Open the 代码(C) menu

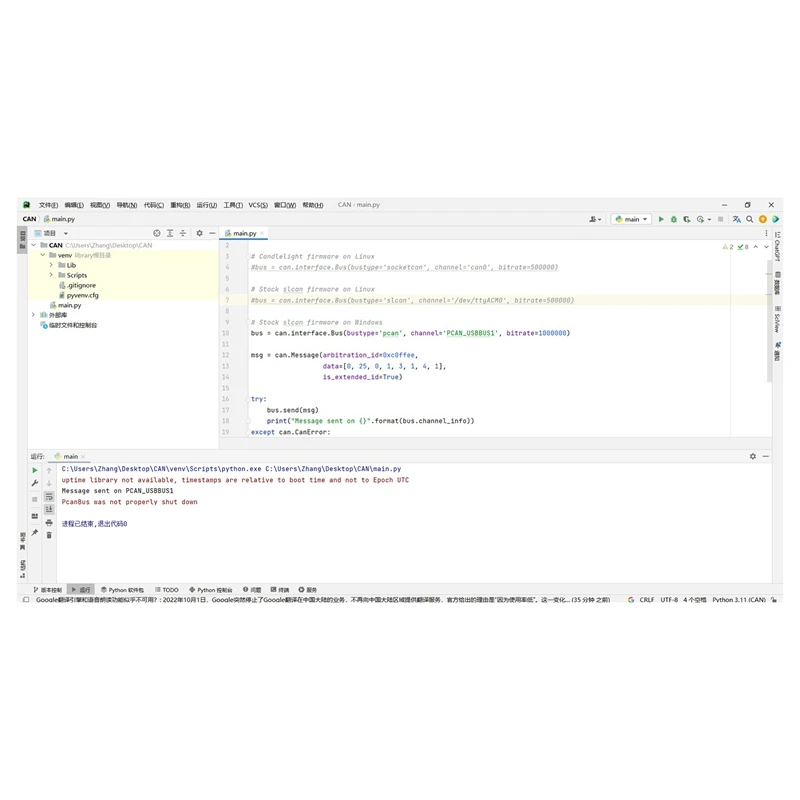pyautogui.click(x=154, y=205)
